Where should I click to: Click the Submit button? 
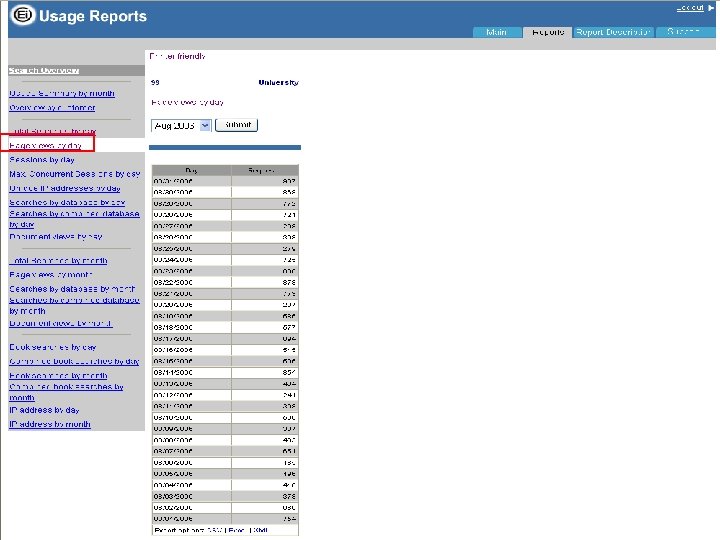point(236,125)
